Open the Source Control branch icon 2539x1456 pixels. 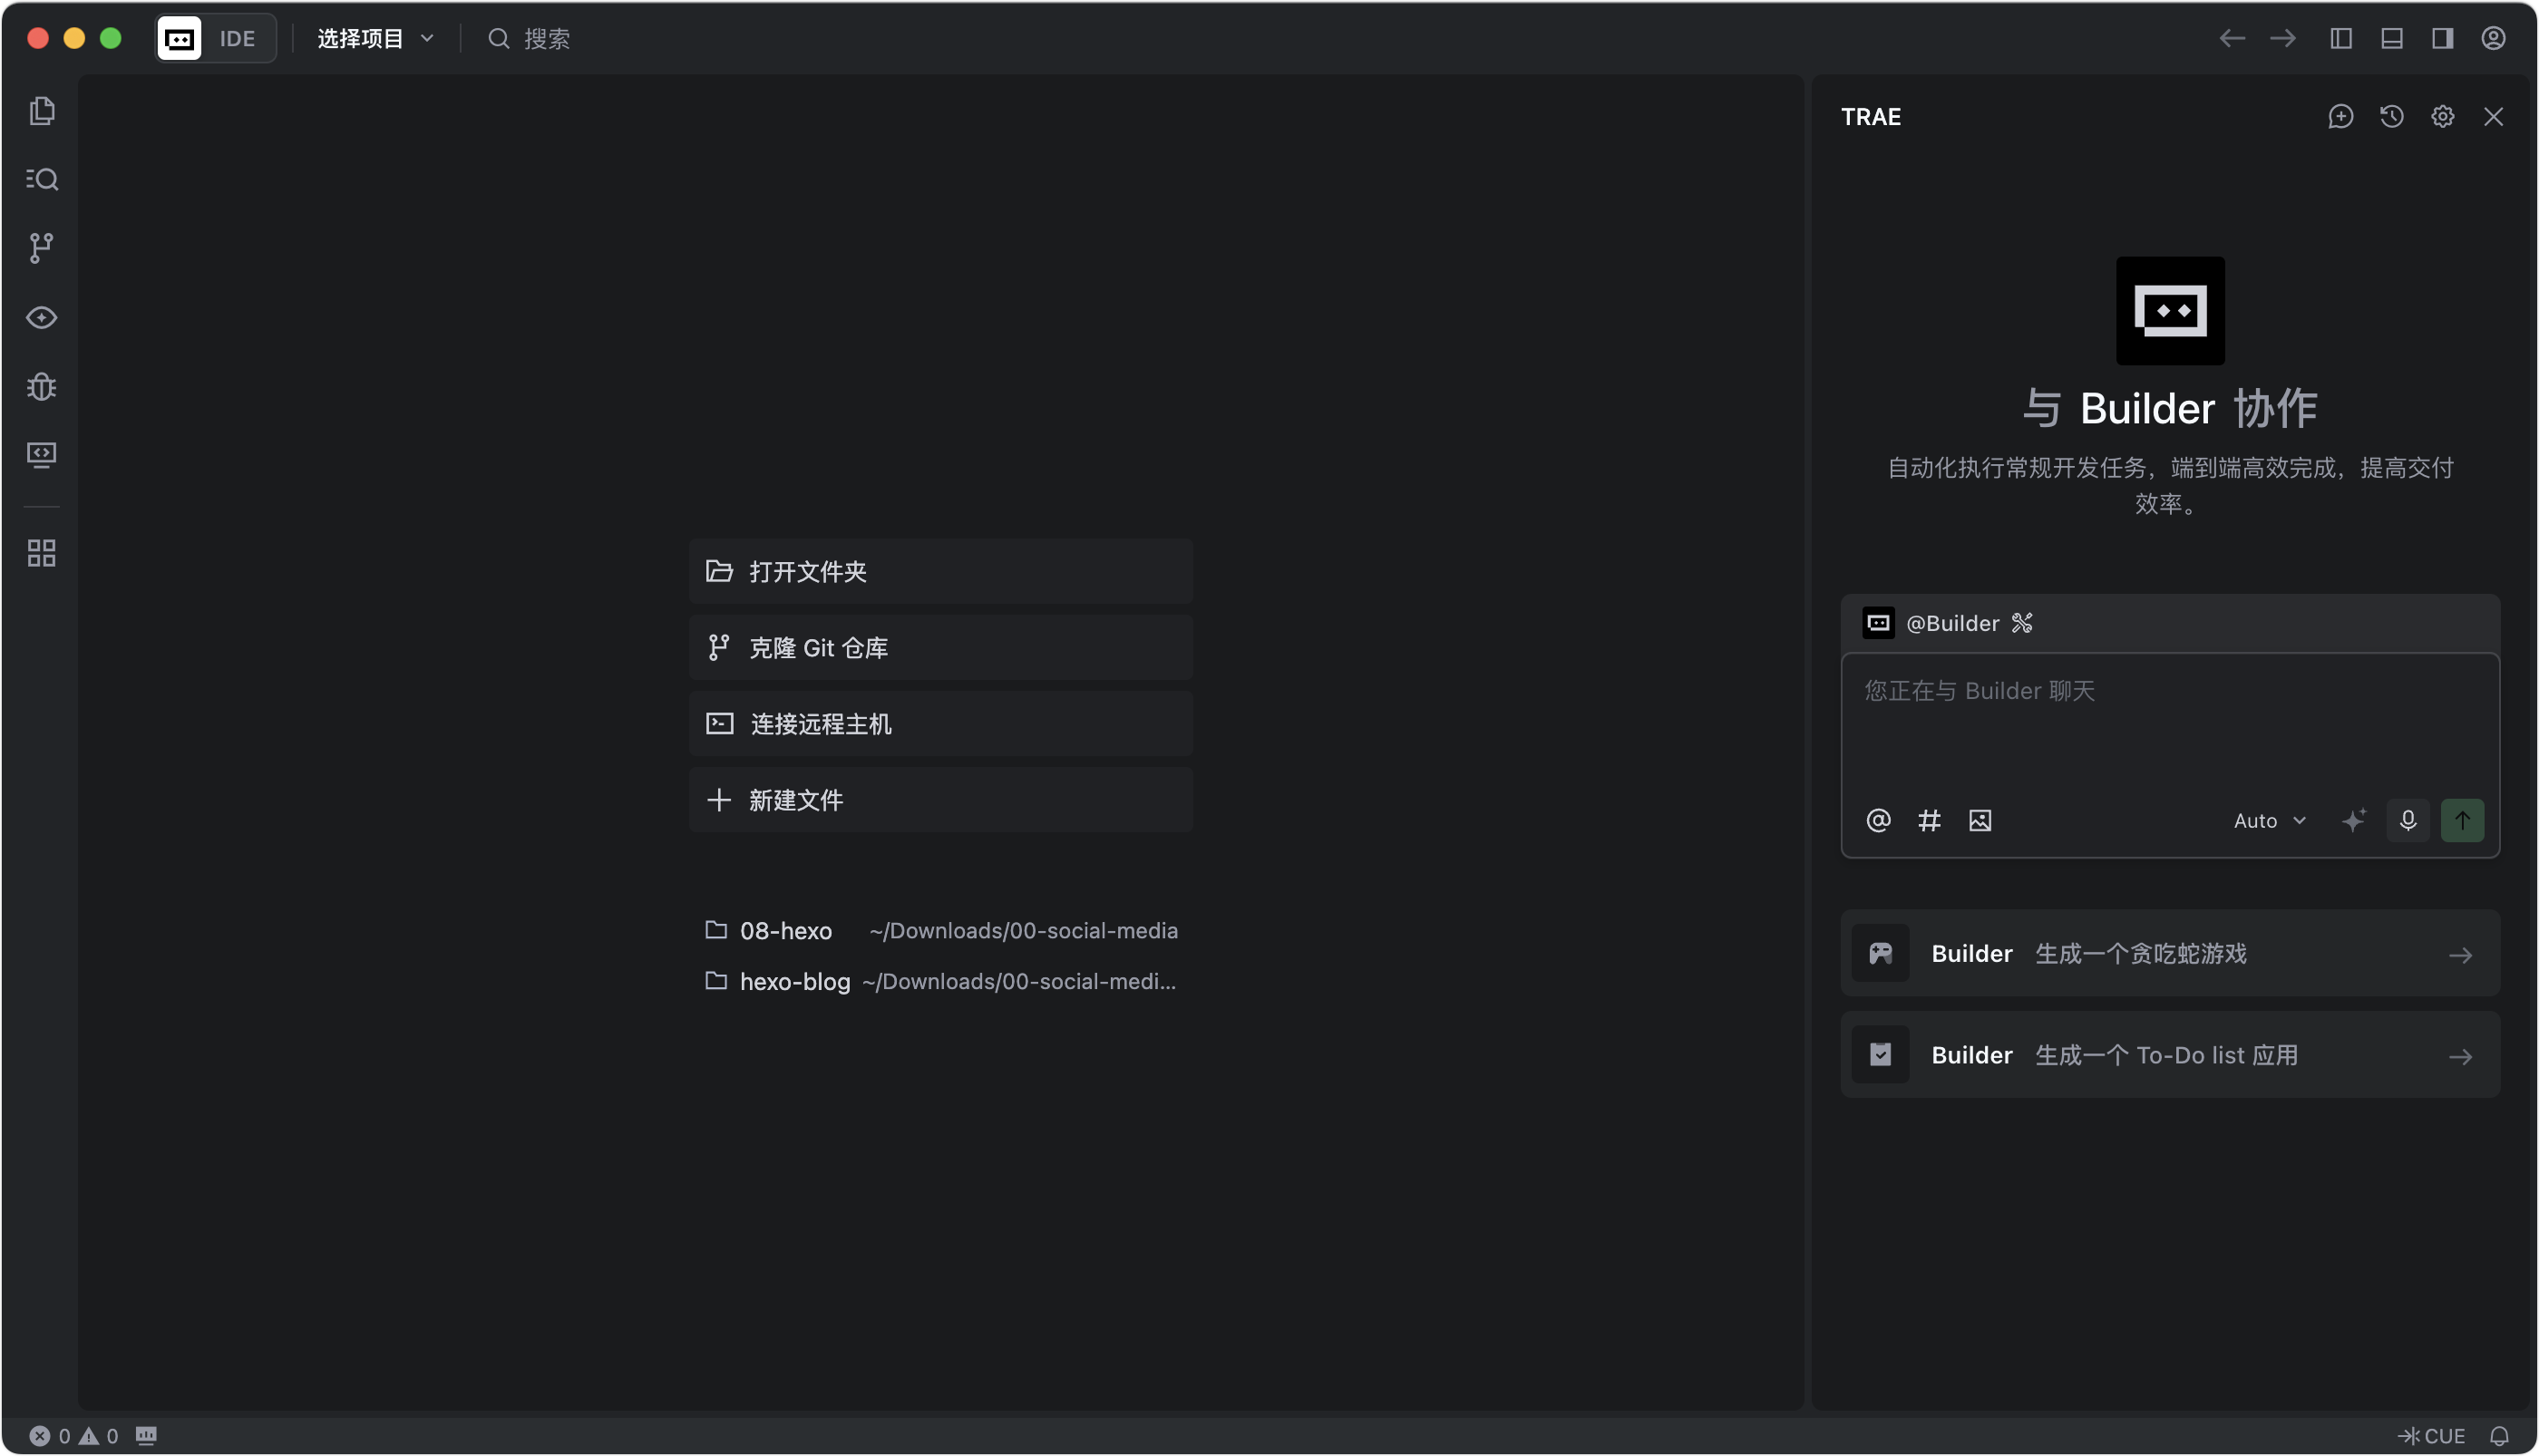[41, 248]
